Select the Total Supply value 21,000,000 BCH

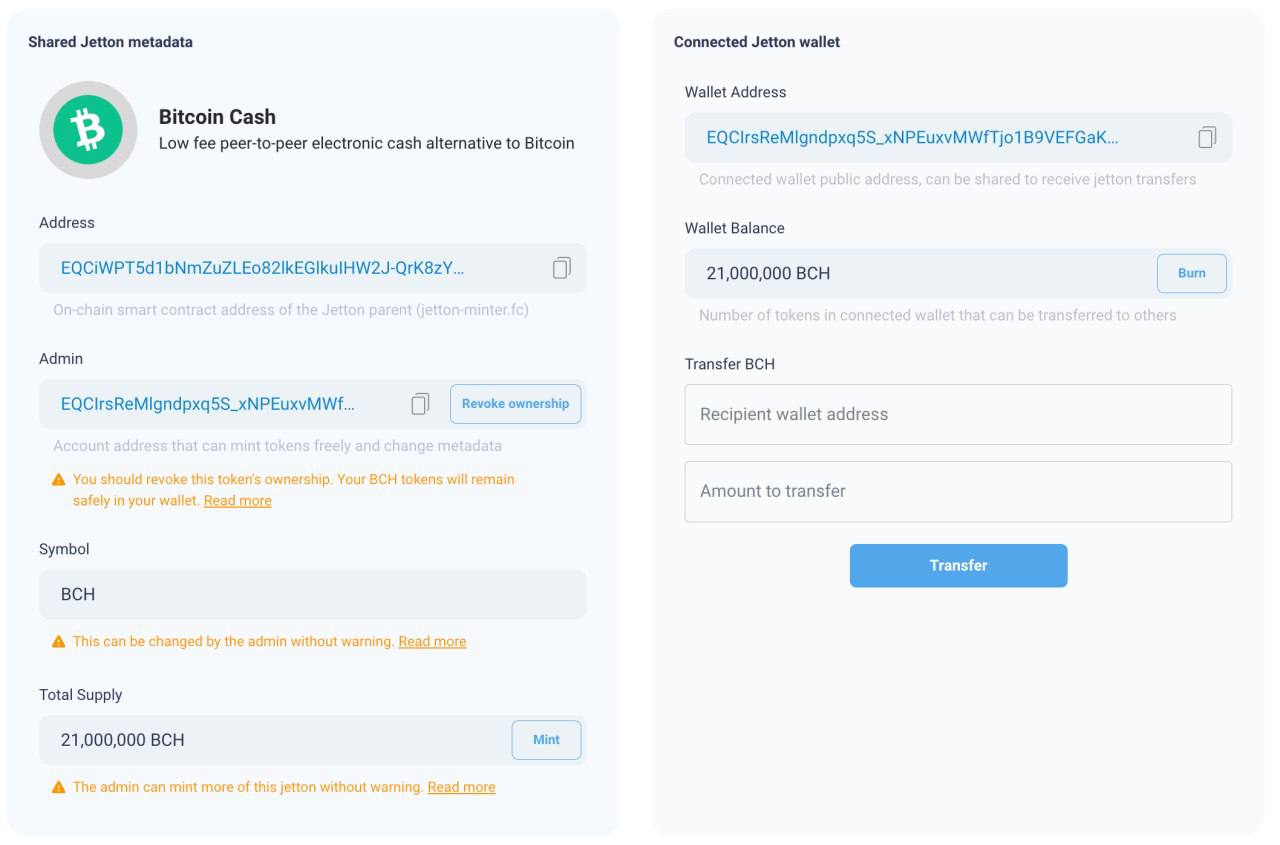pos(123,740)
